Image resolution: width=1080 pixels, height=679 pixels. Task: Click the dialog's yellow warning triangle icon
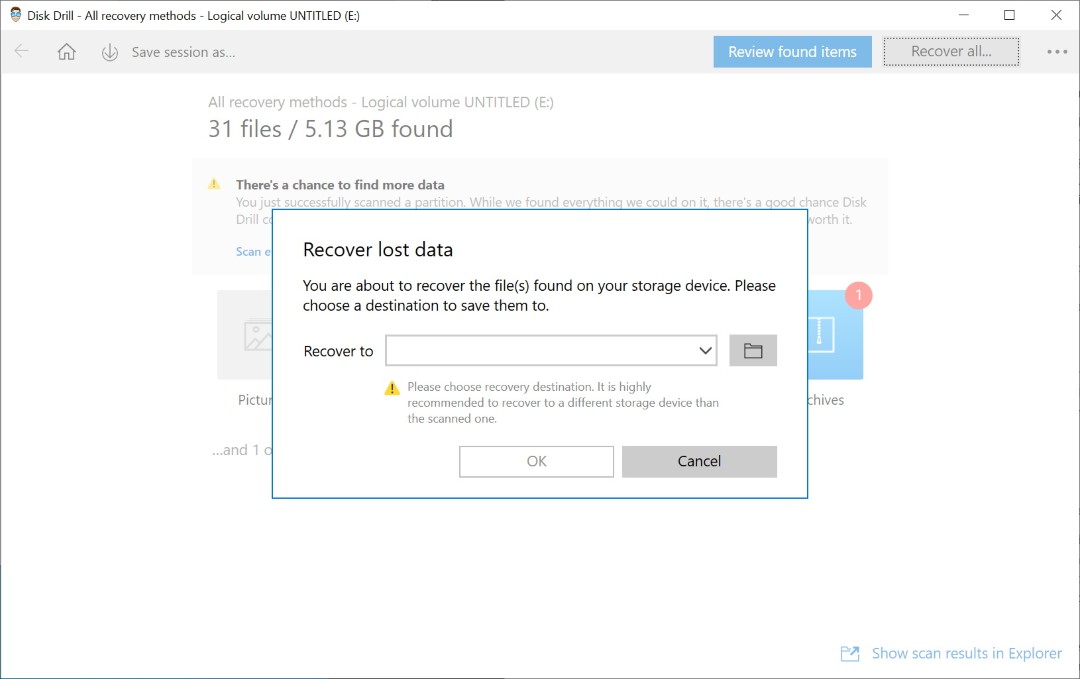tap(392, 388)
